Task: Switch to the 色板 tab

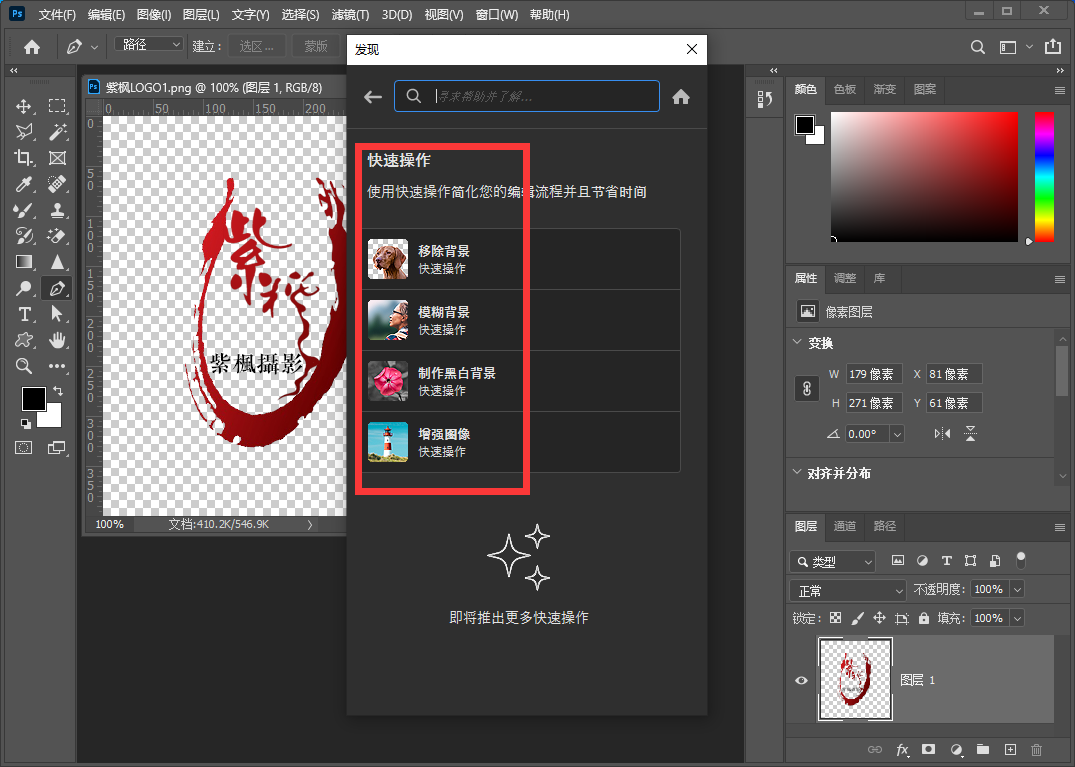Action: coord(845,89)
